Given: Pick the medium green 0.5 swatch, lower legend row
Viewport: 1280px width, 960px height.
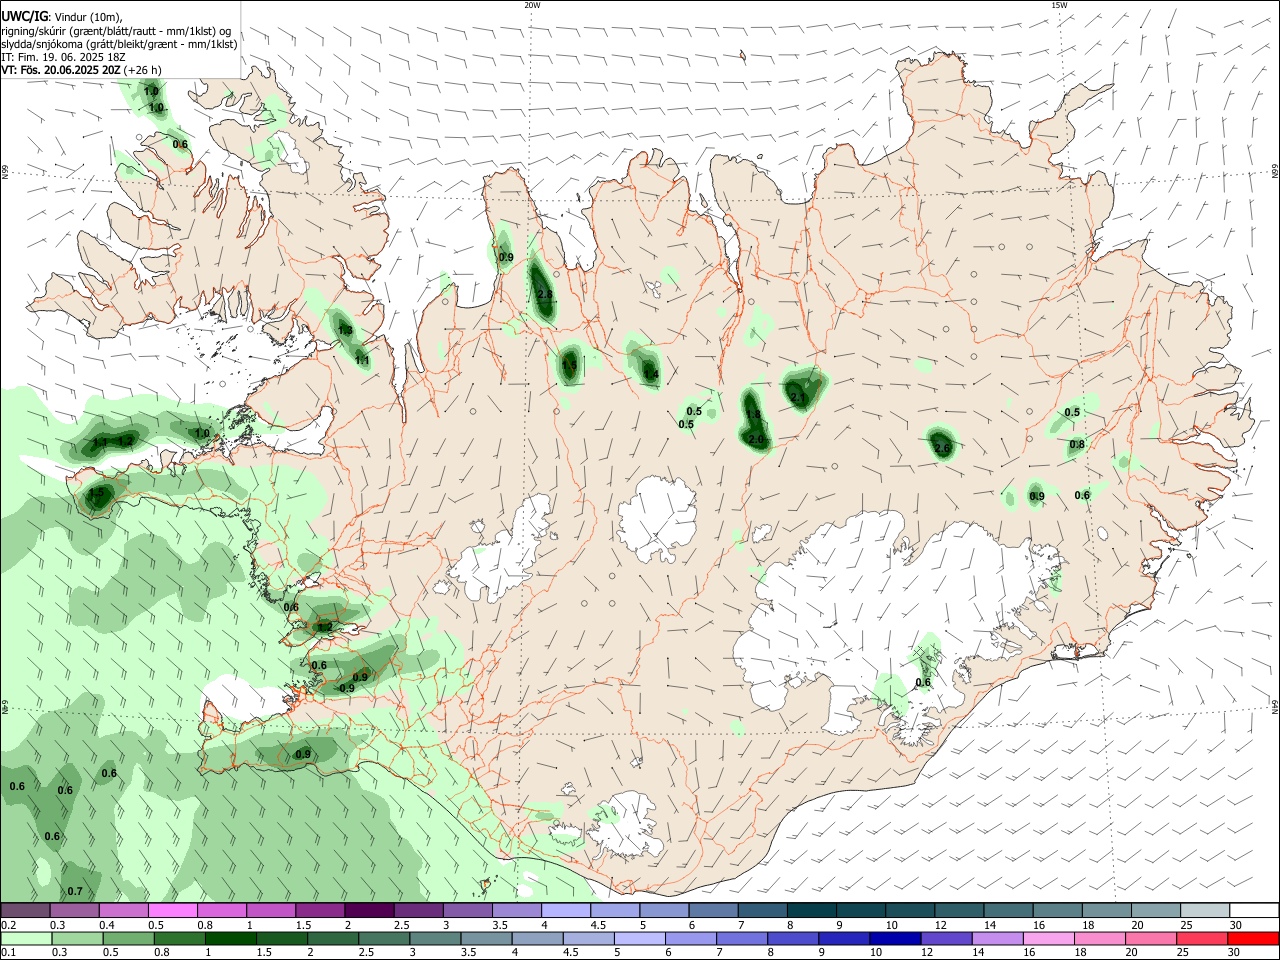Looking at the screenshot, I should pyautogui.click(x=128, y=938).
